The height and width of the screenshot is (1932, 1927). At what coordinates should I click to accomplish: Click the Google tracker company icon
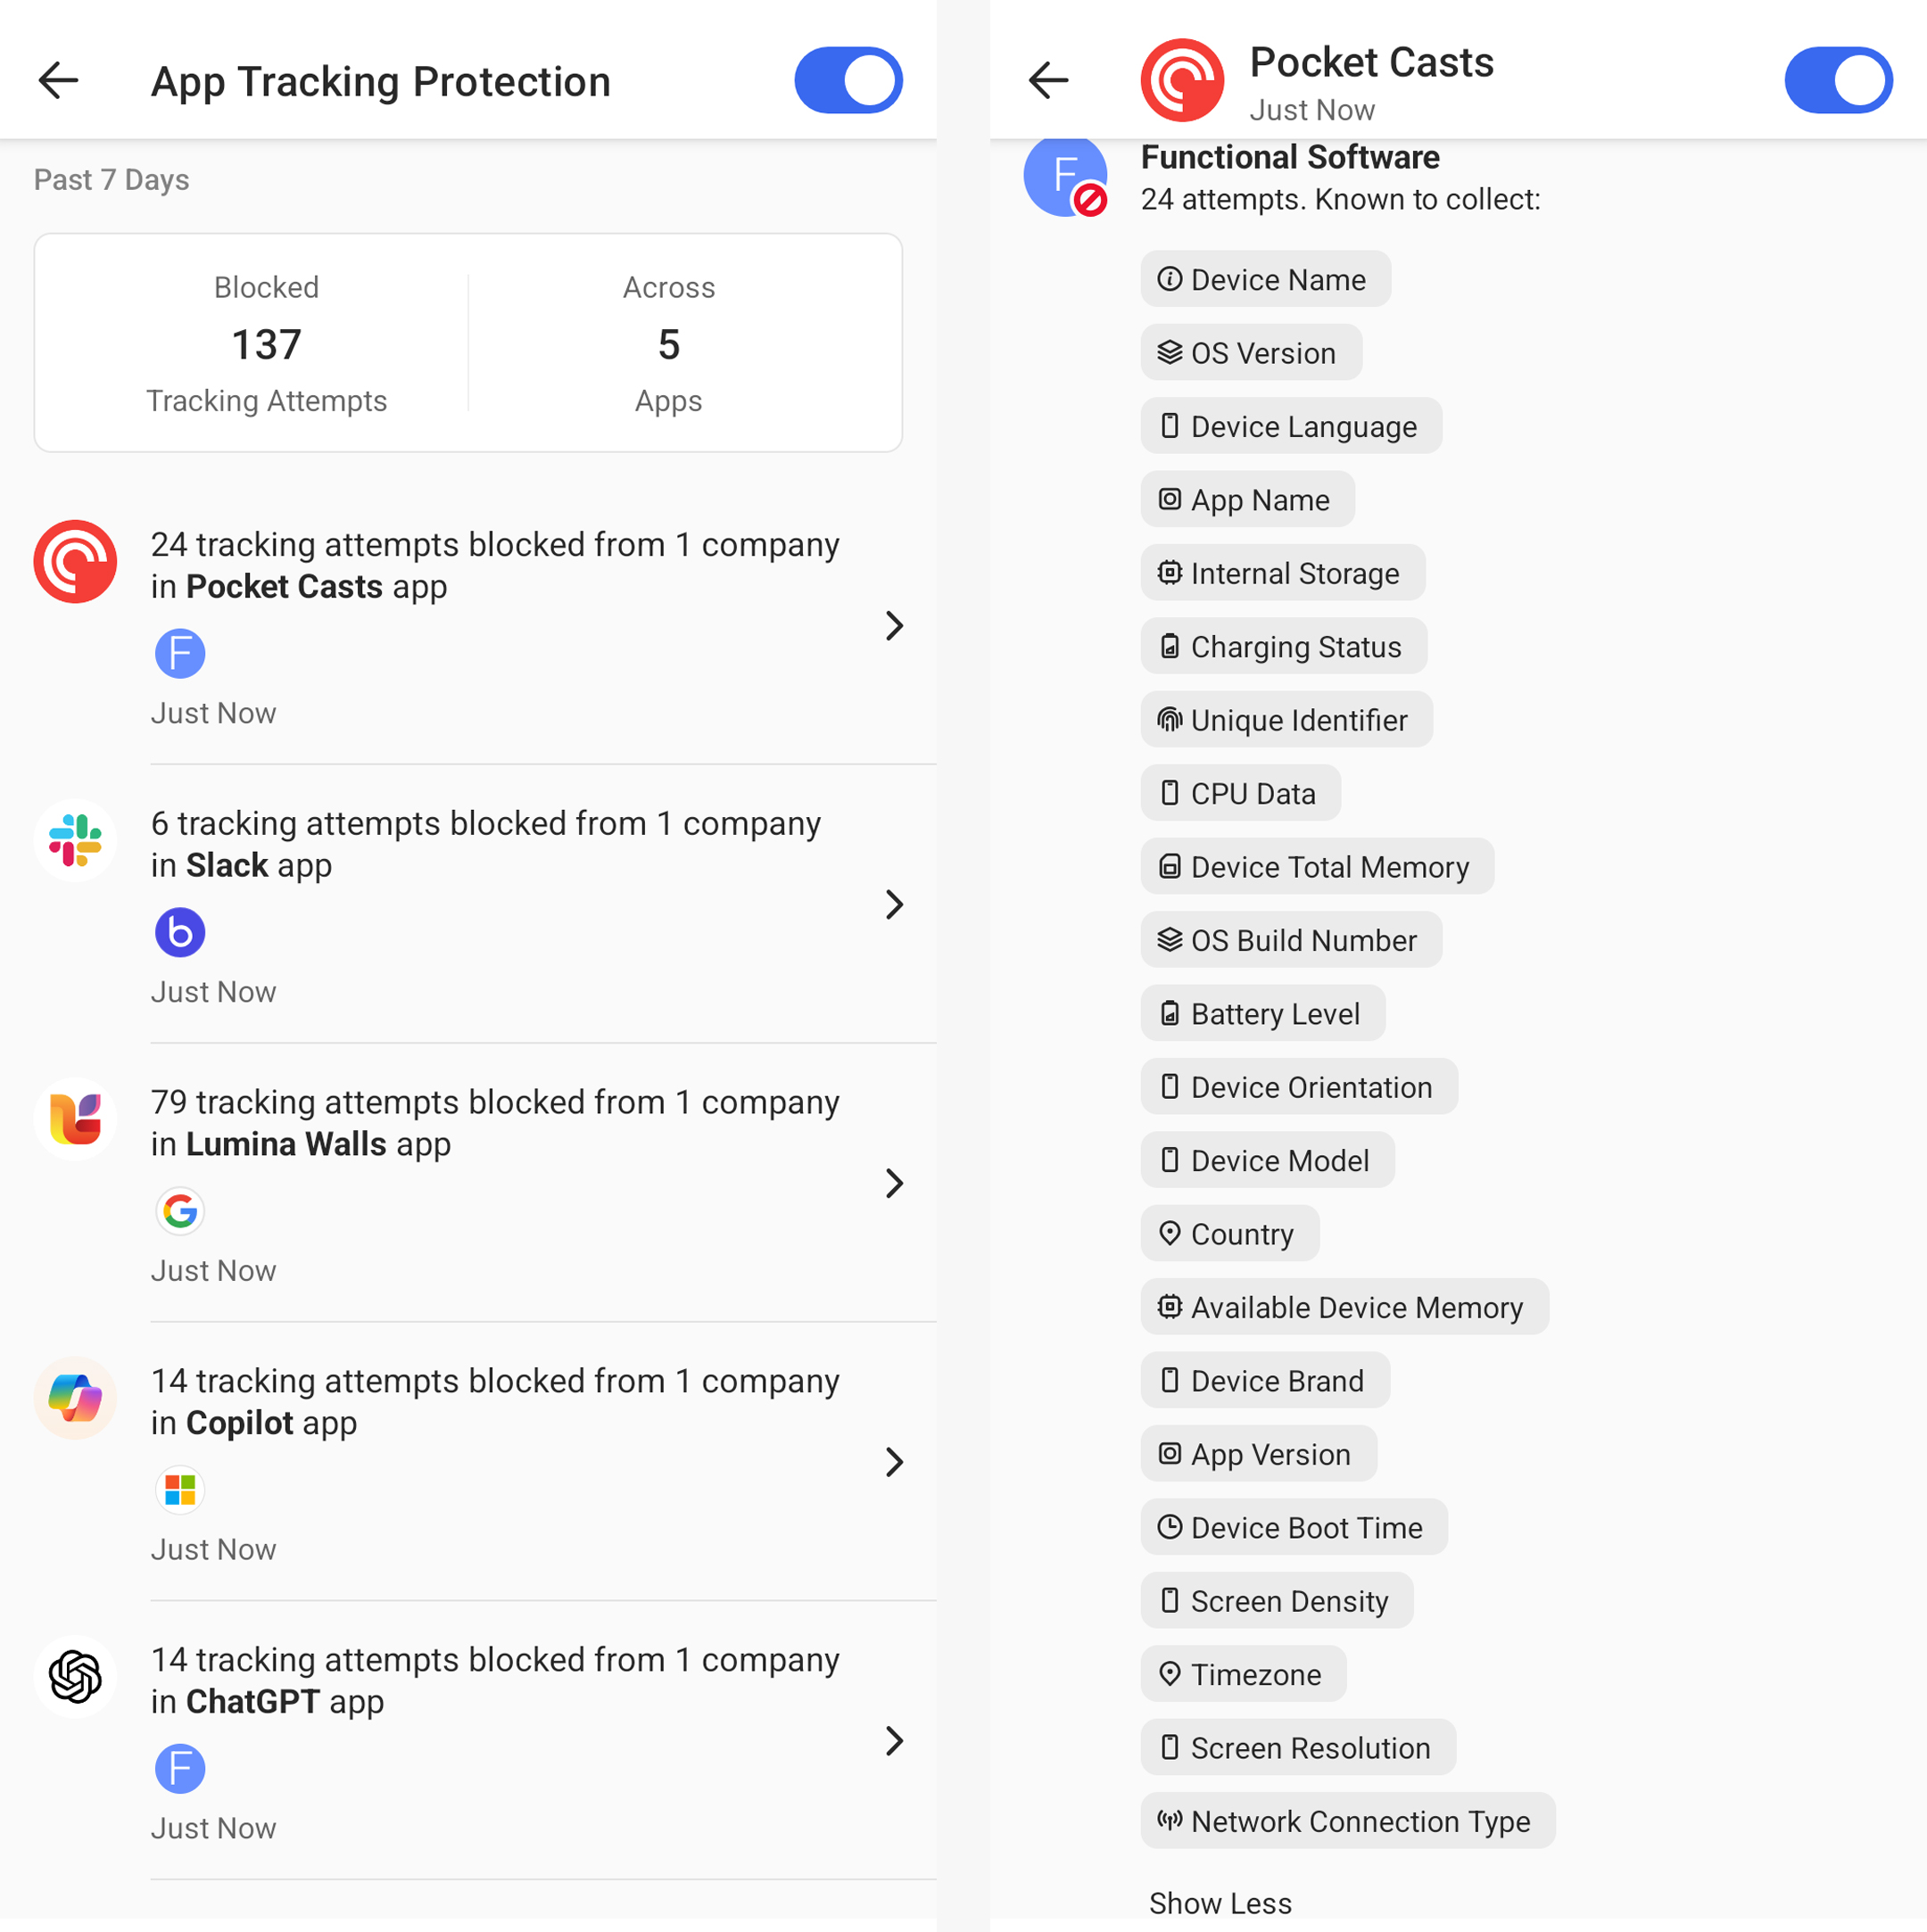[x=180, y=1211]
